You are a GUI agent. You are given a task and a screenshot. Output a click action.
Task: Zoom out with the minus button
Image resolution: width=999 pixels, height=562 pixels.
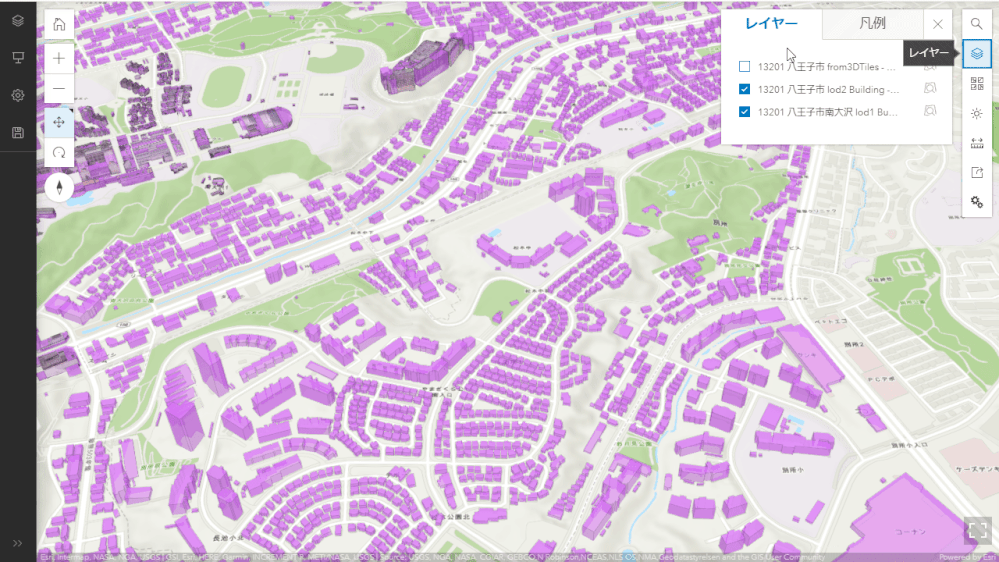(59, 88)
